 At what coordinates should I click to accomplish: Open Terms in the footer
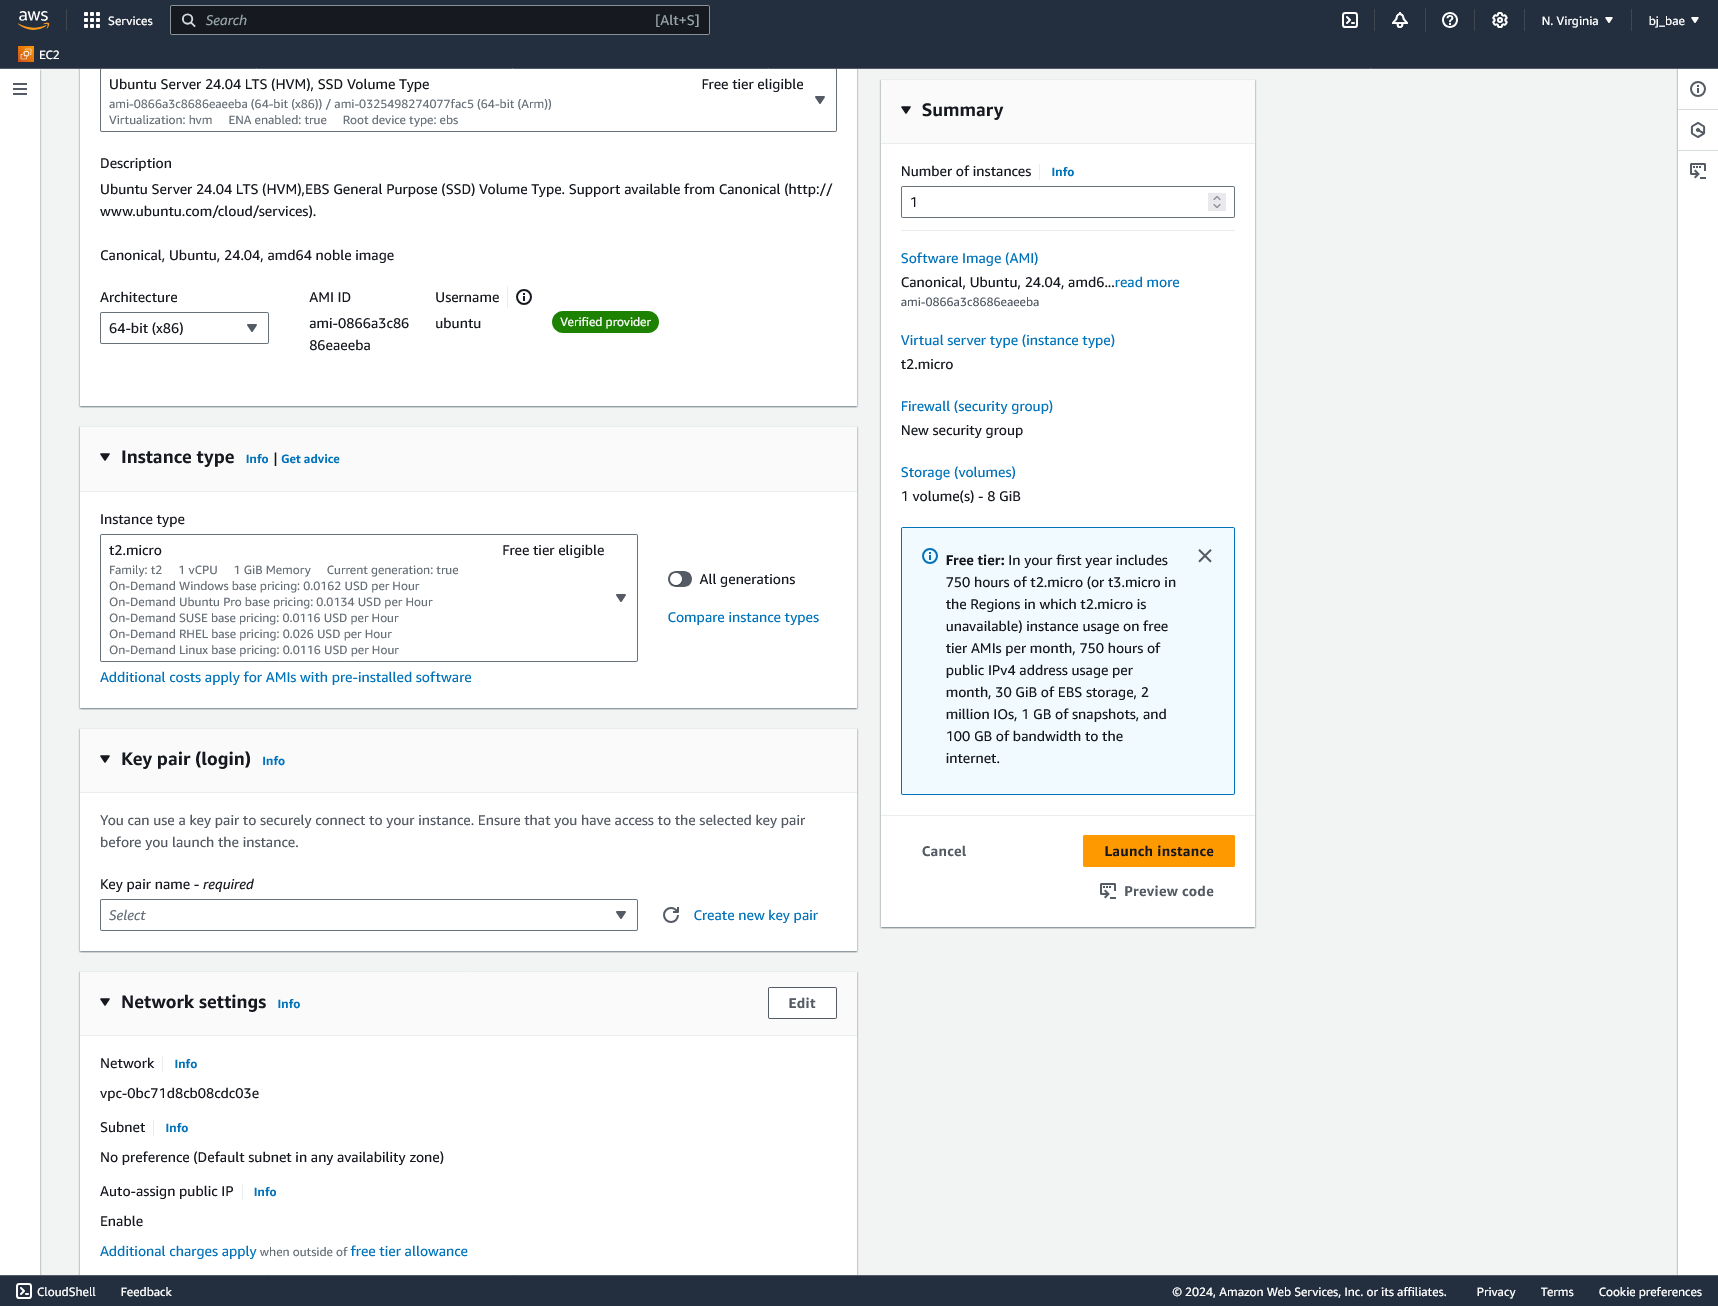tap(1557, 1291)
